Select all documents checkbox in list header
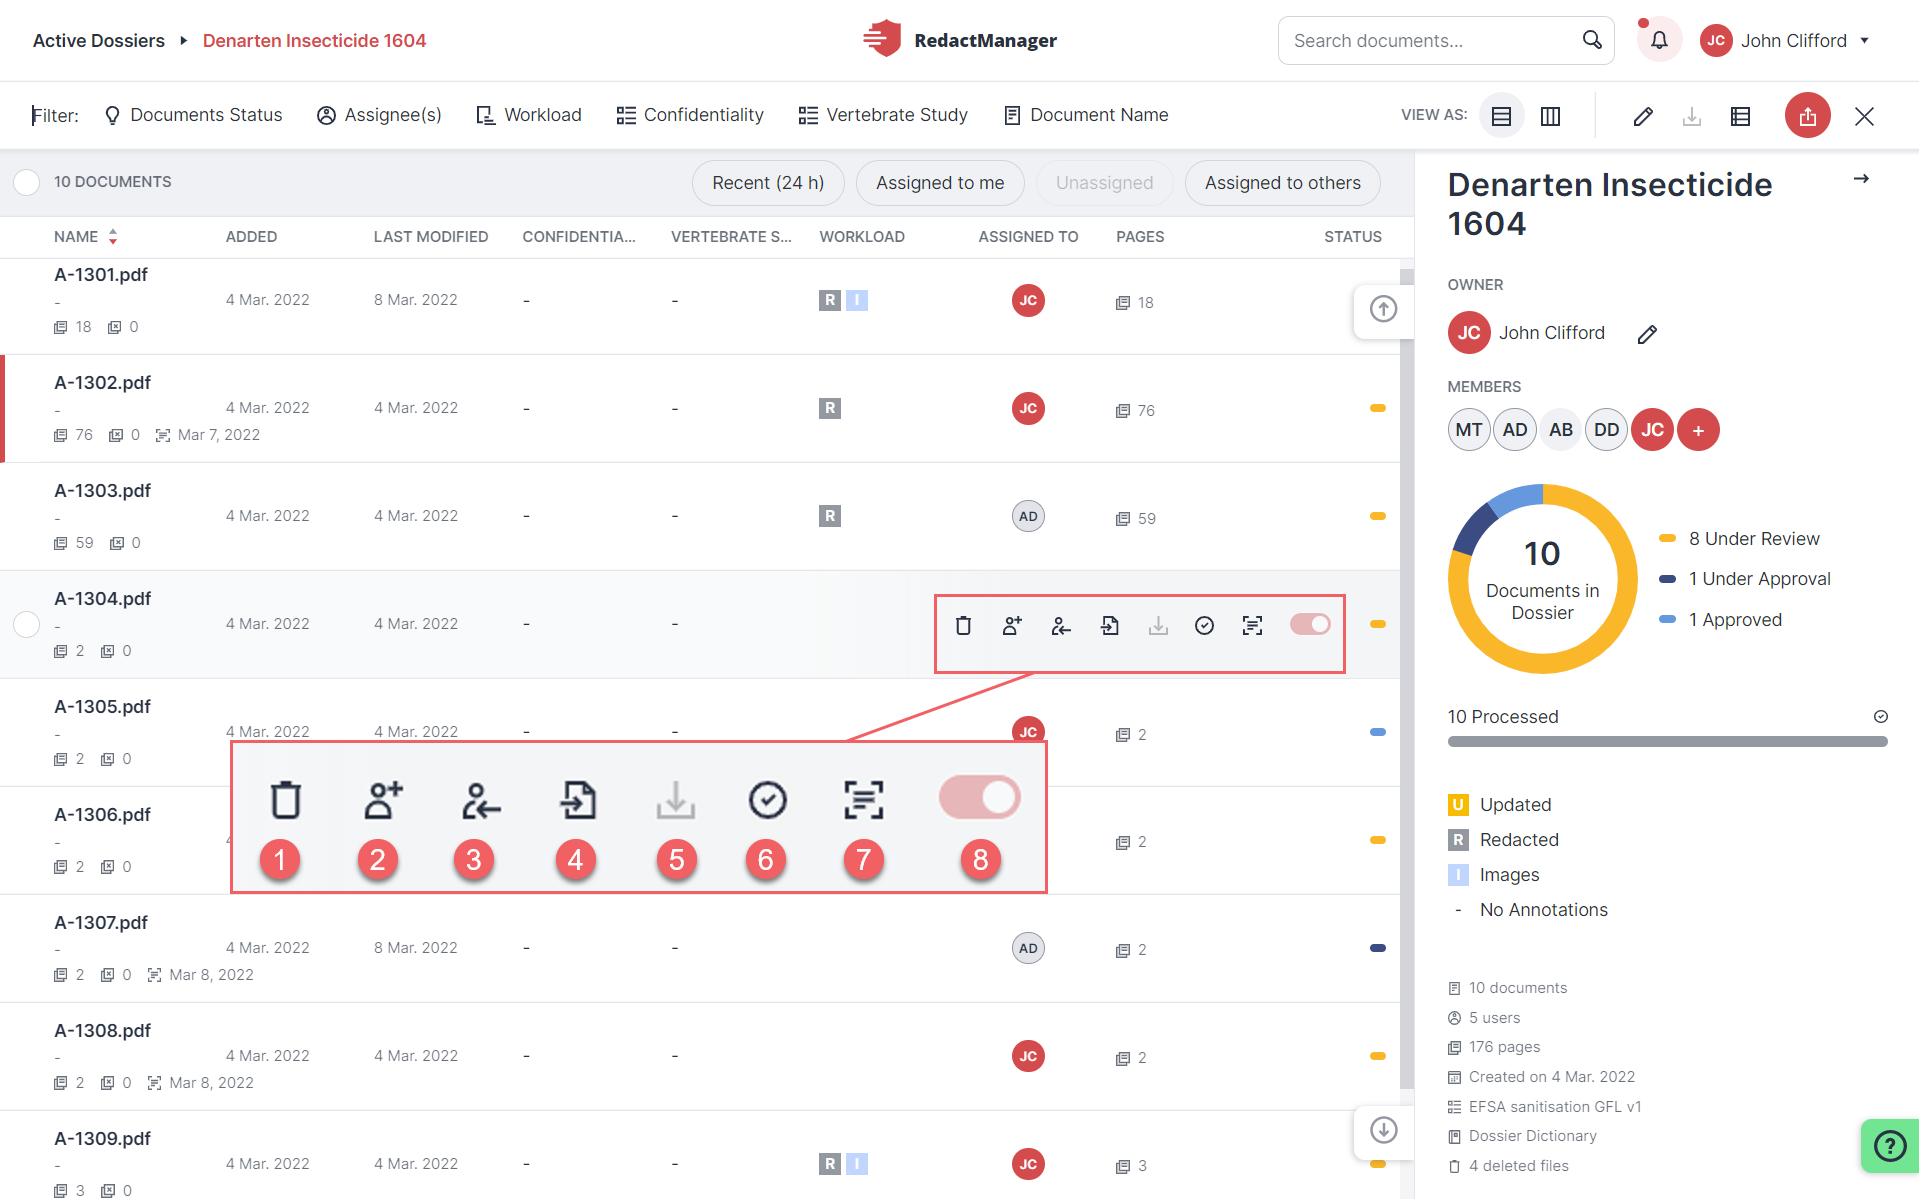The width and height of the screenshot is (1919, 1199). pyautogui.click(x=26, y=182)
